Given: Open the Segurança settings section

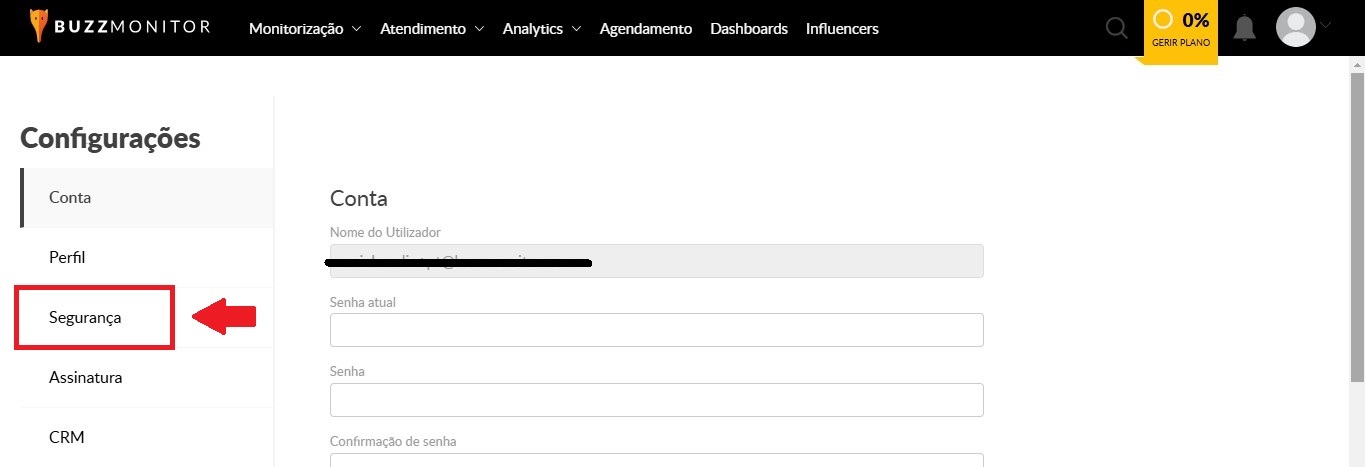Looking at the screenshot, I should coord(95,318).
